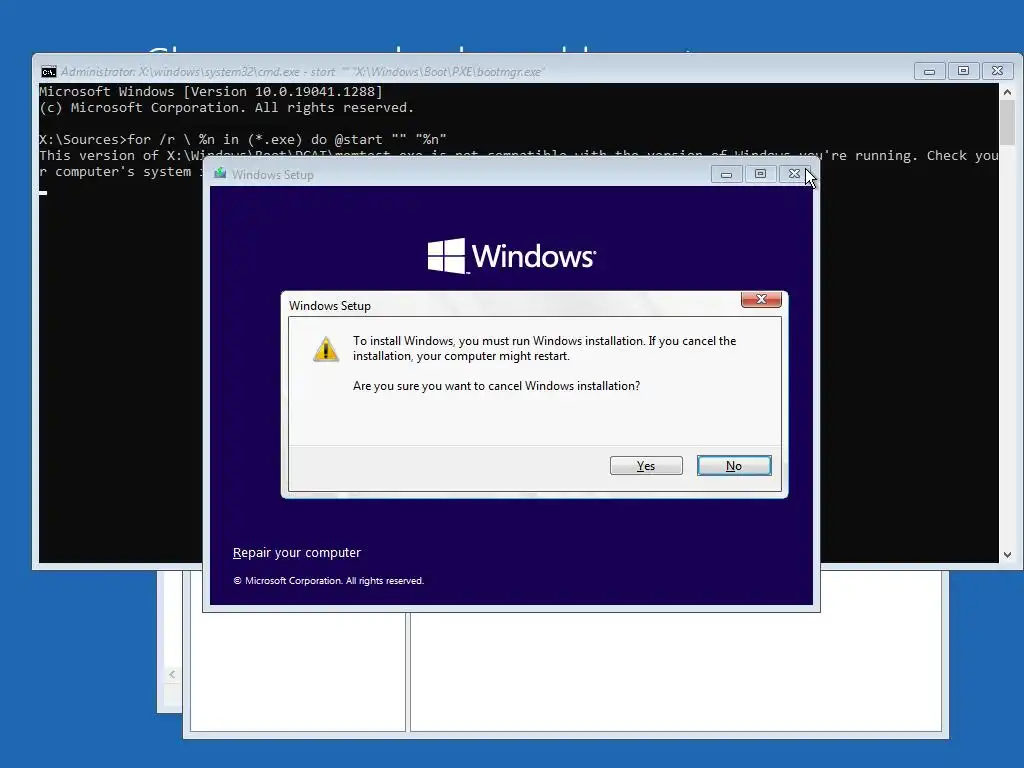Screen dimensions: 1024x768
Task: Close the Administrator cmd.exe window
Action: tap(997, 71)
